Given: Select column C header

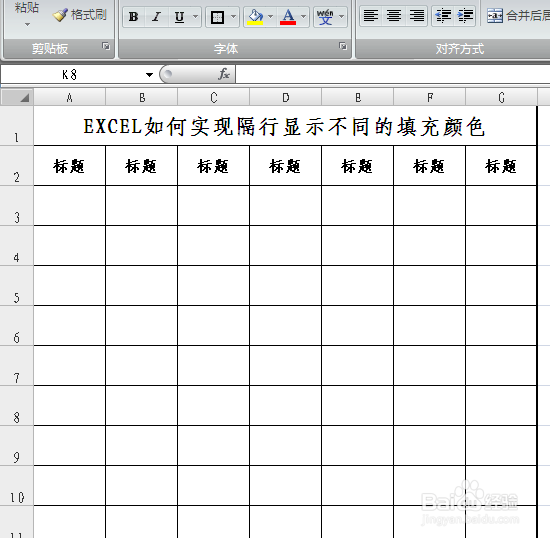Looking at the screenshot, I should pos(214,97).
